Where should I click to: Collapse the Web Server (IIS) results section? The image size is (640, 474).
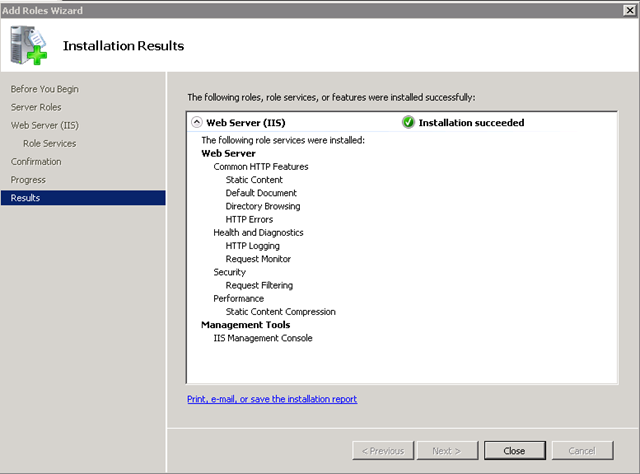pos(195,123)
